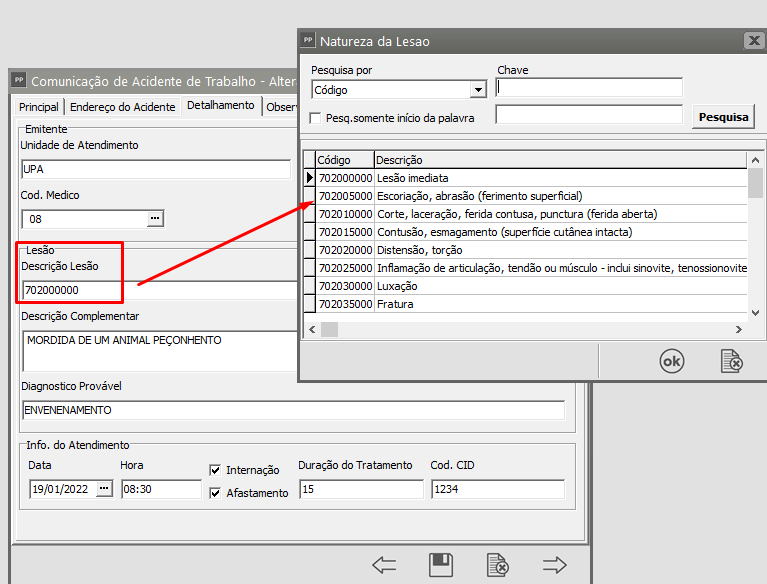767x584 pixels.
Task: Click the right arrow next icon
Action: [x=555, y=565]
